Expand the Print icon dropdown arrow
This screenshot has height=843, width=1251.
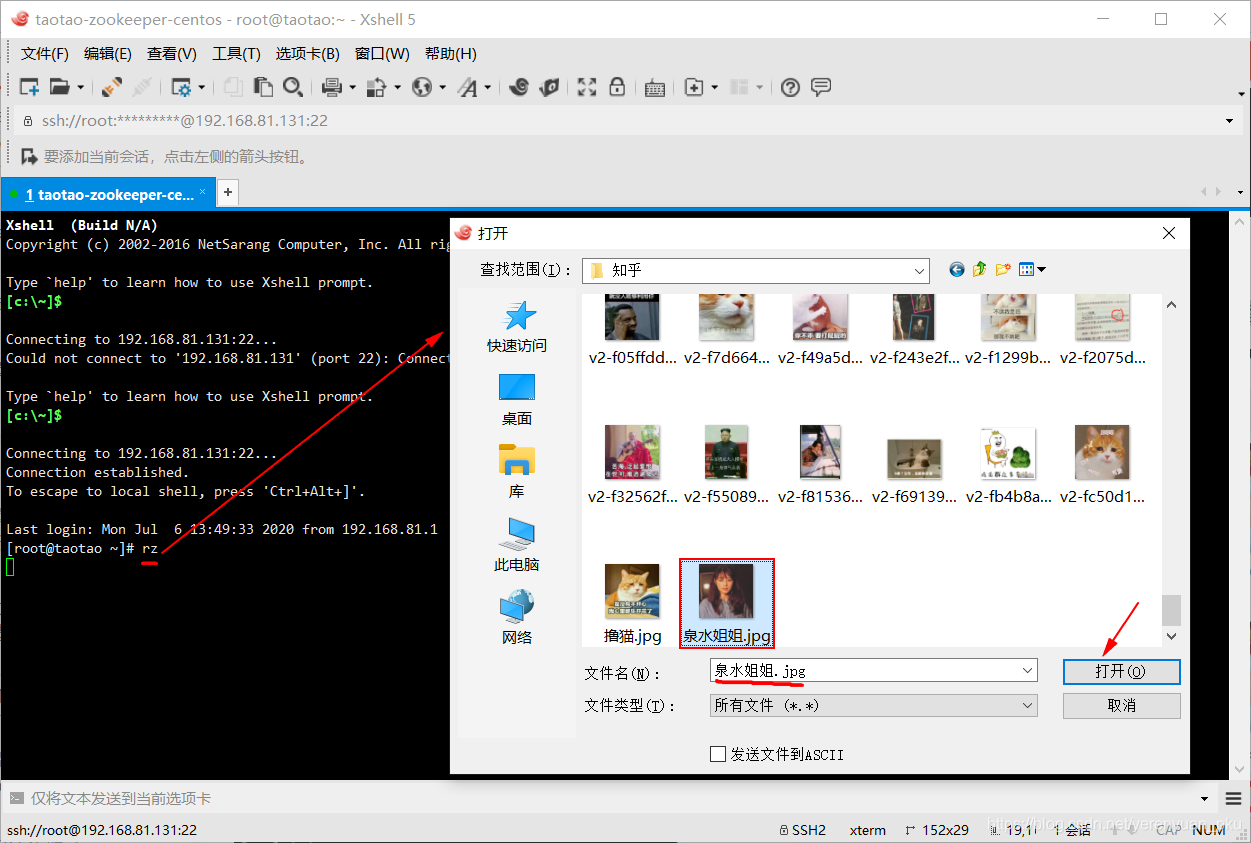[x=352, y=88]
